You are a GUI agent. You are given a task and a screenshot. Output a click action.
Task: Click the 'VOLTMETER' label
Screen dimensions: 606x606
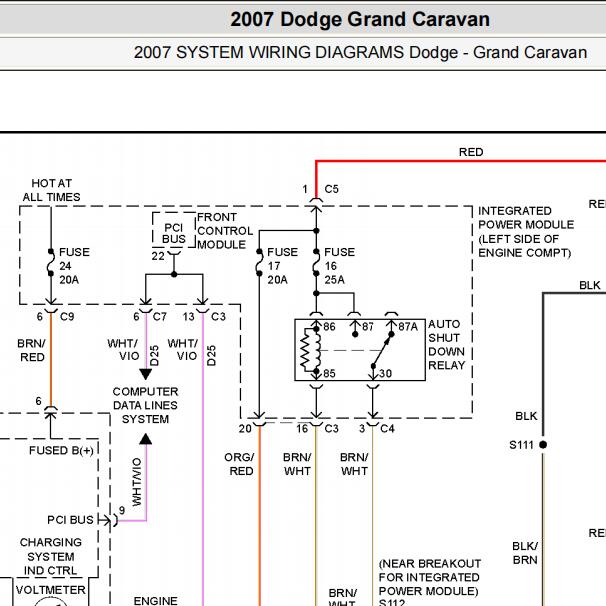click(51, 590)
